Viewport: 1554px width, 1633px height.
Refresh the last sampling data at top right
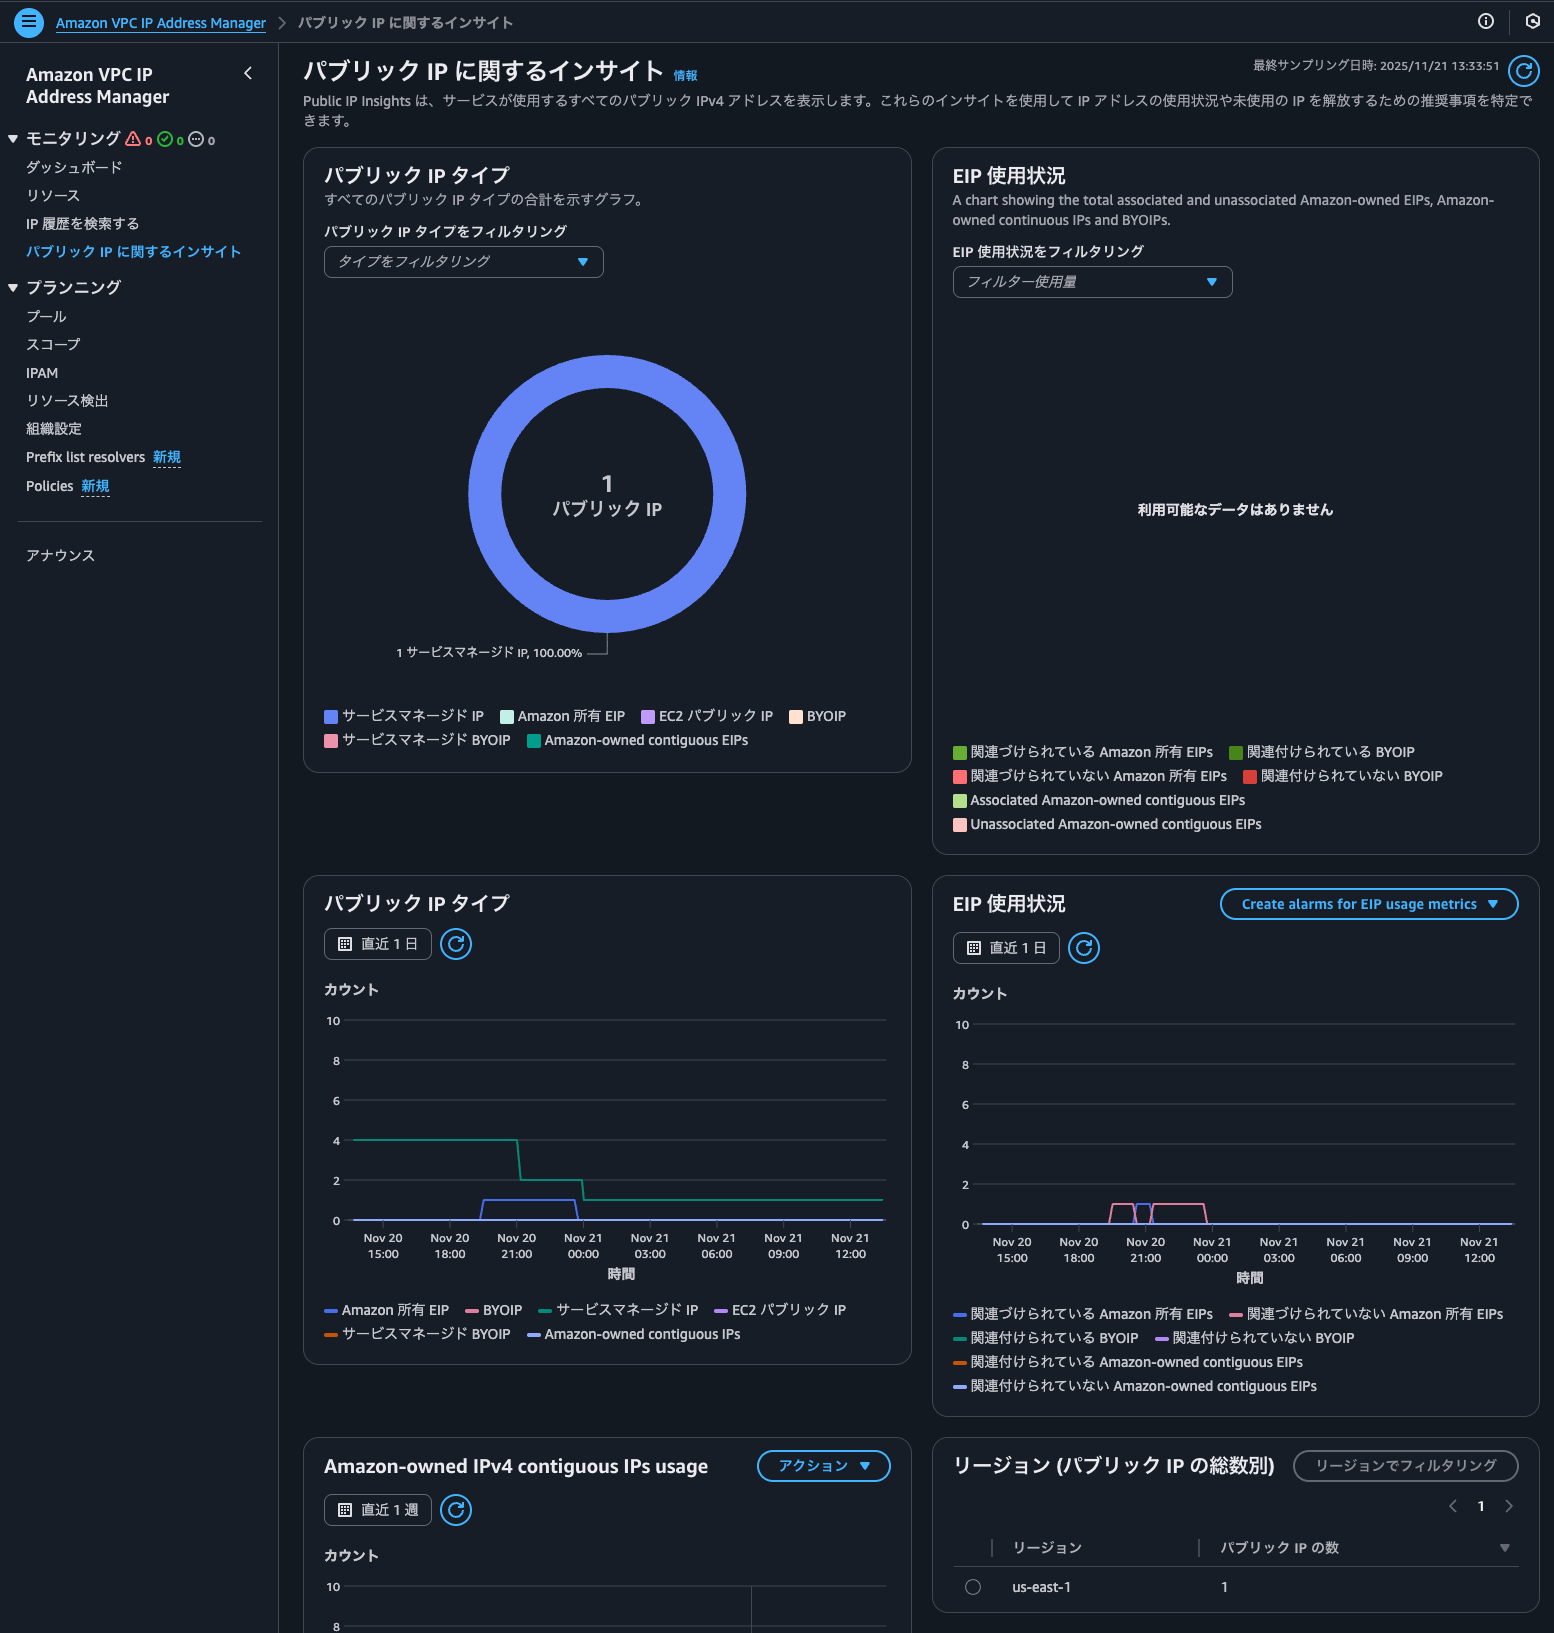[1523, 71]
